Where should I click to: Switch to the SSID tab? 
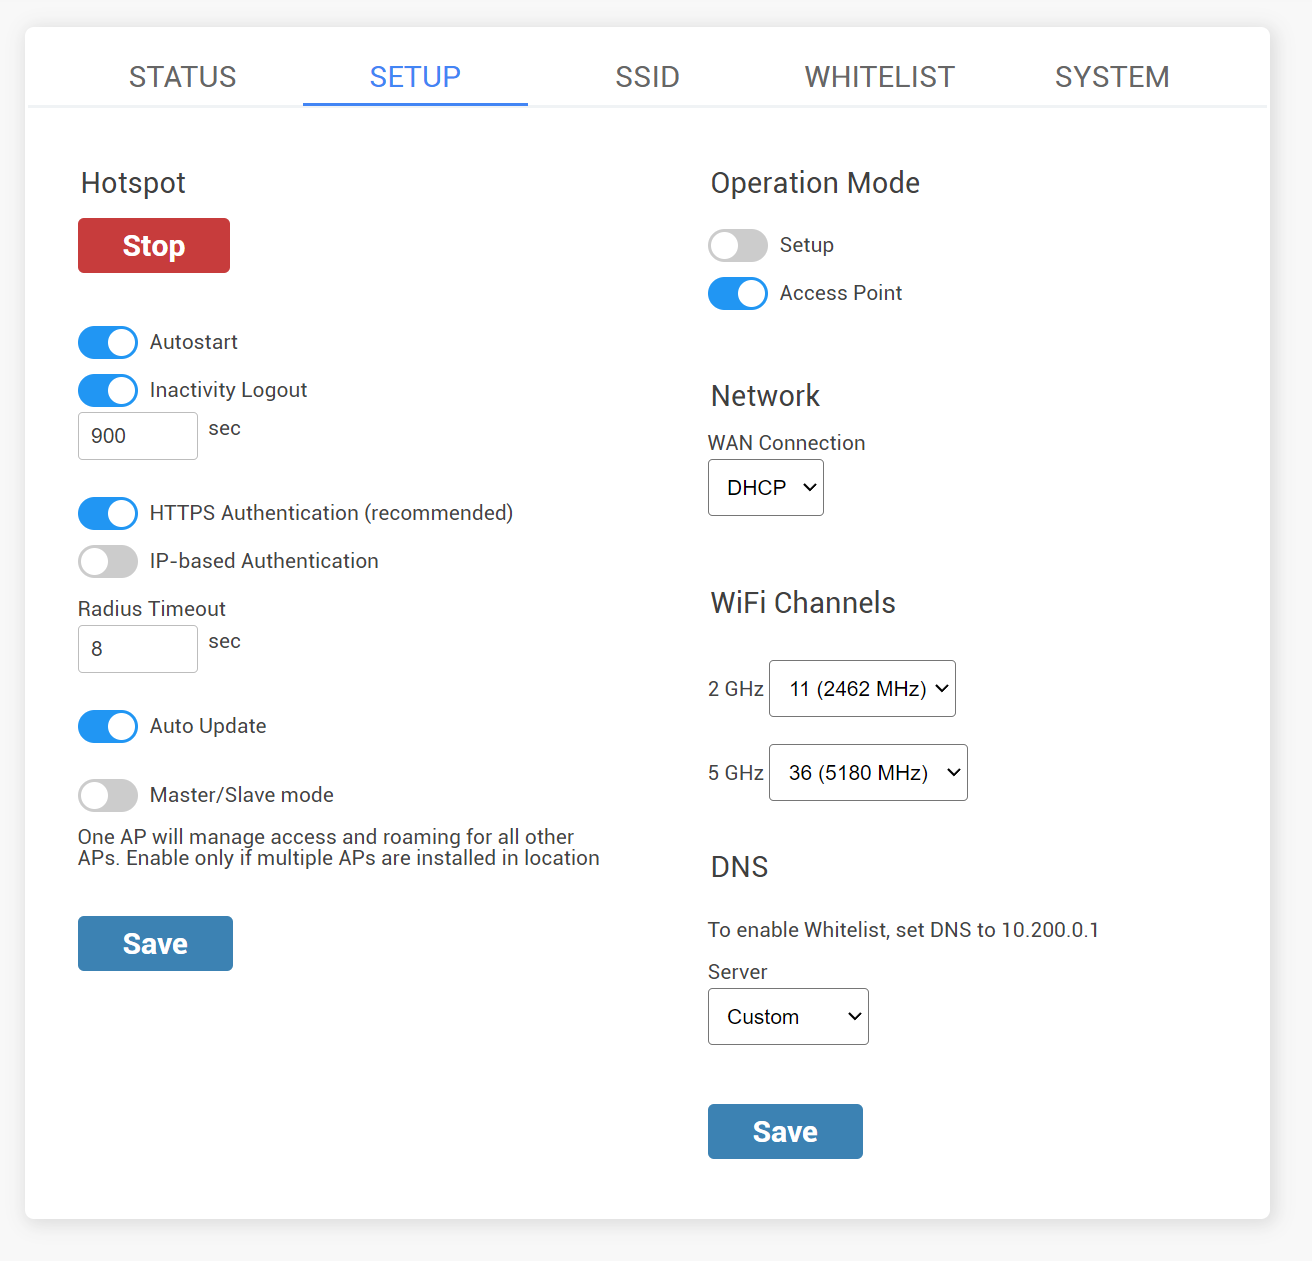(647, 77)
